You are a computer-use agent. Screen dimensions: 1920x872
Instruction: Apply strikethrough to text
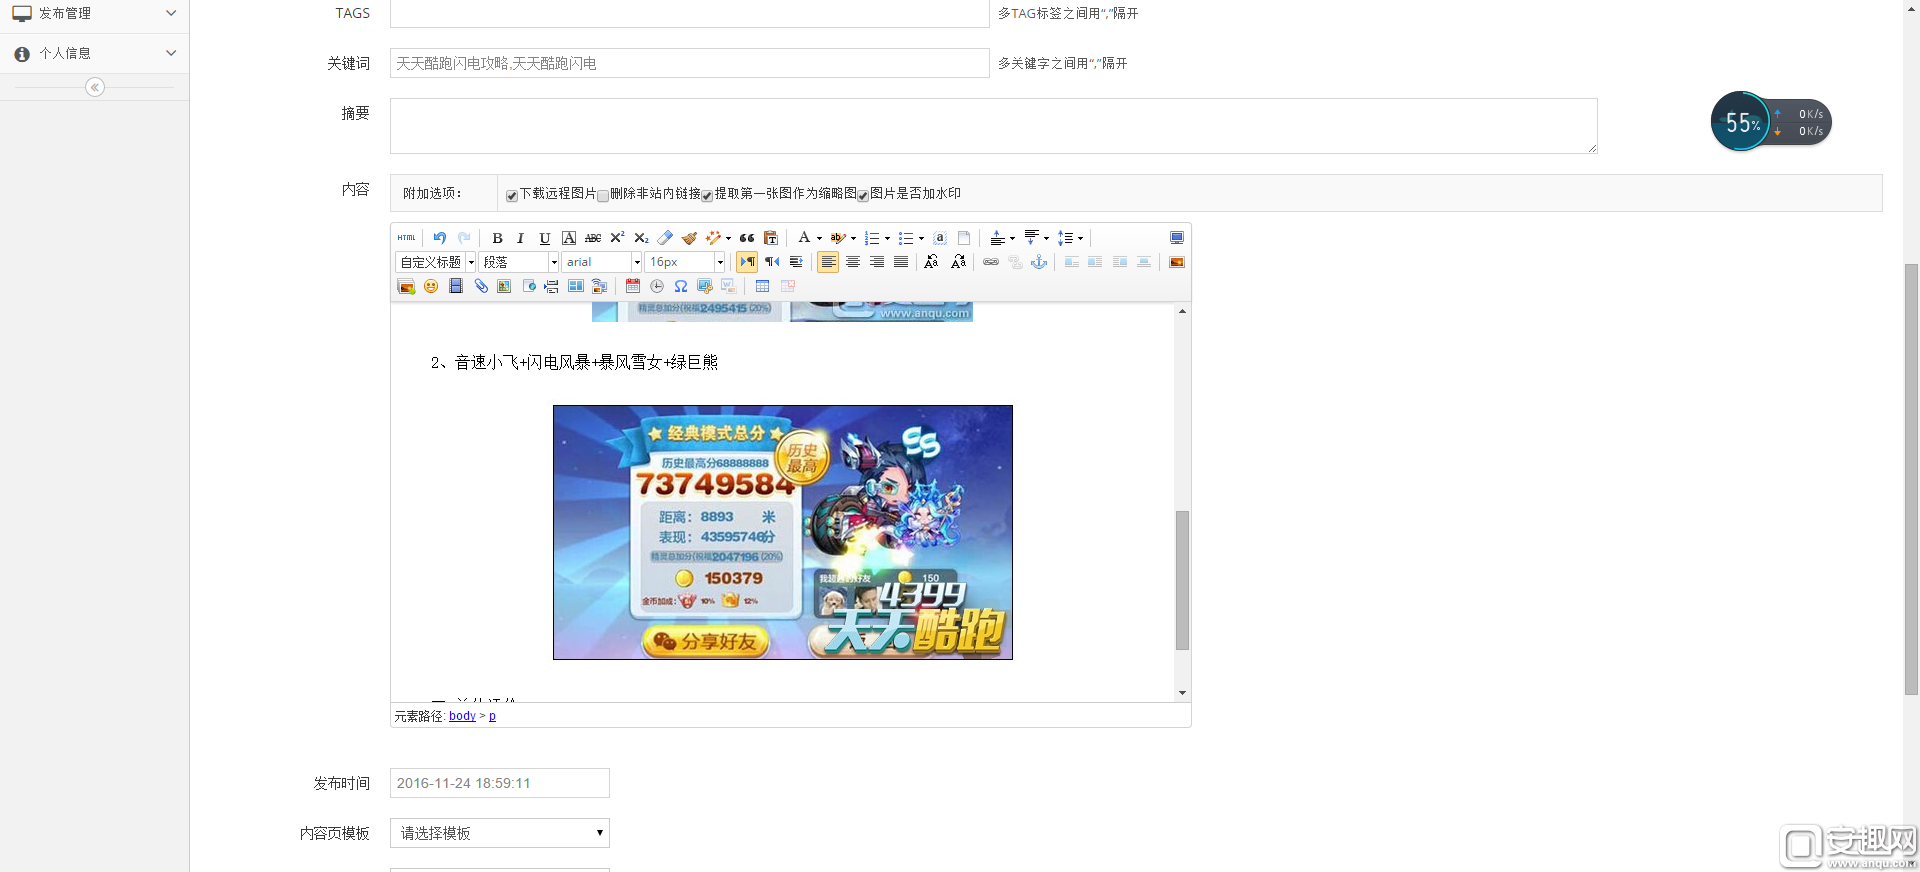click(x=593, y=238)
